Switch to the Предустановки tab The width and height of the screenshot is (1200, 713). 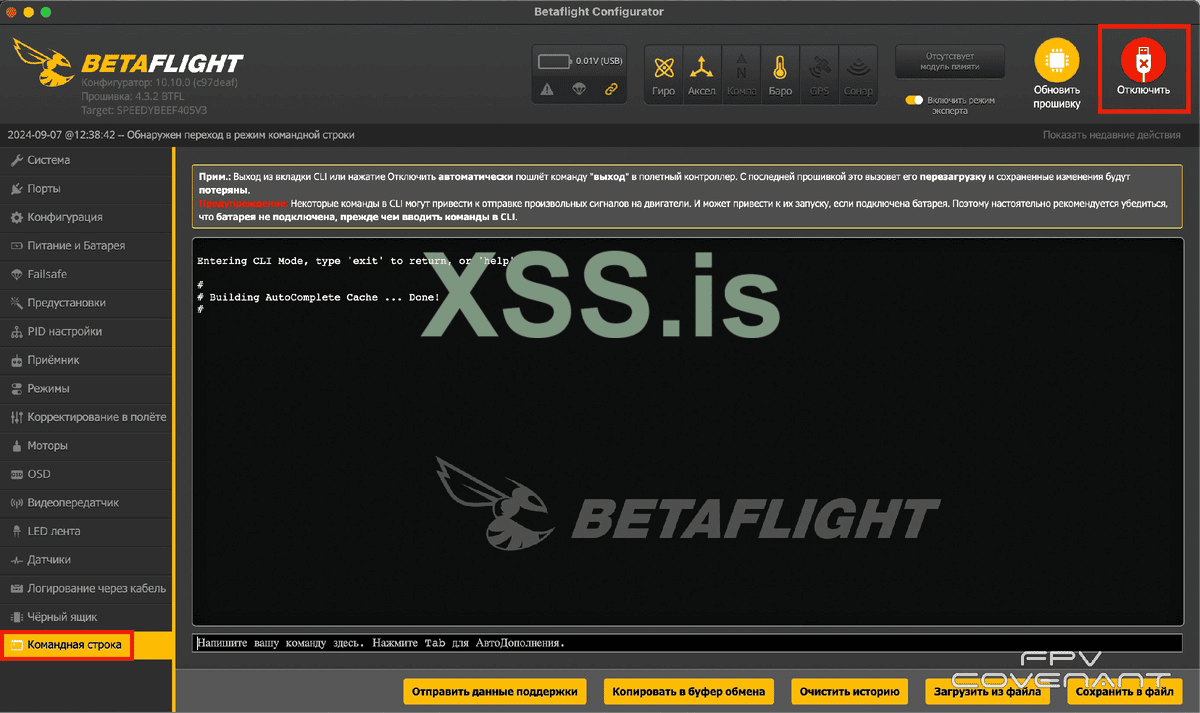pos(87,302)
